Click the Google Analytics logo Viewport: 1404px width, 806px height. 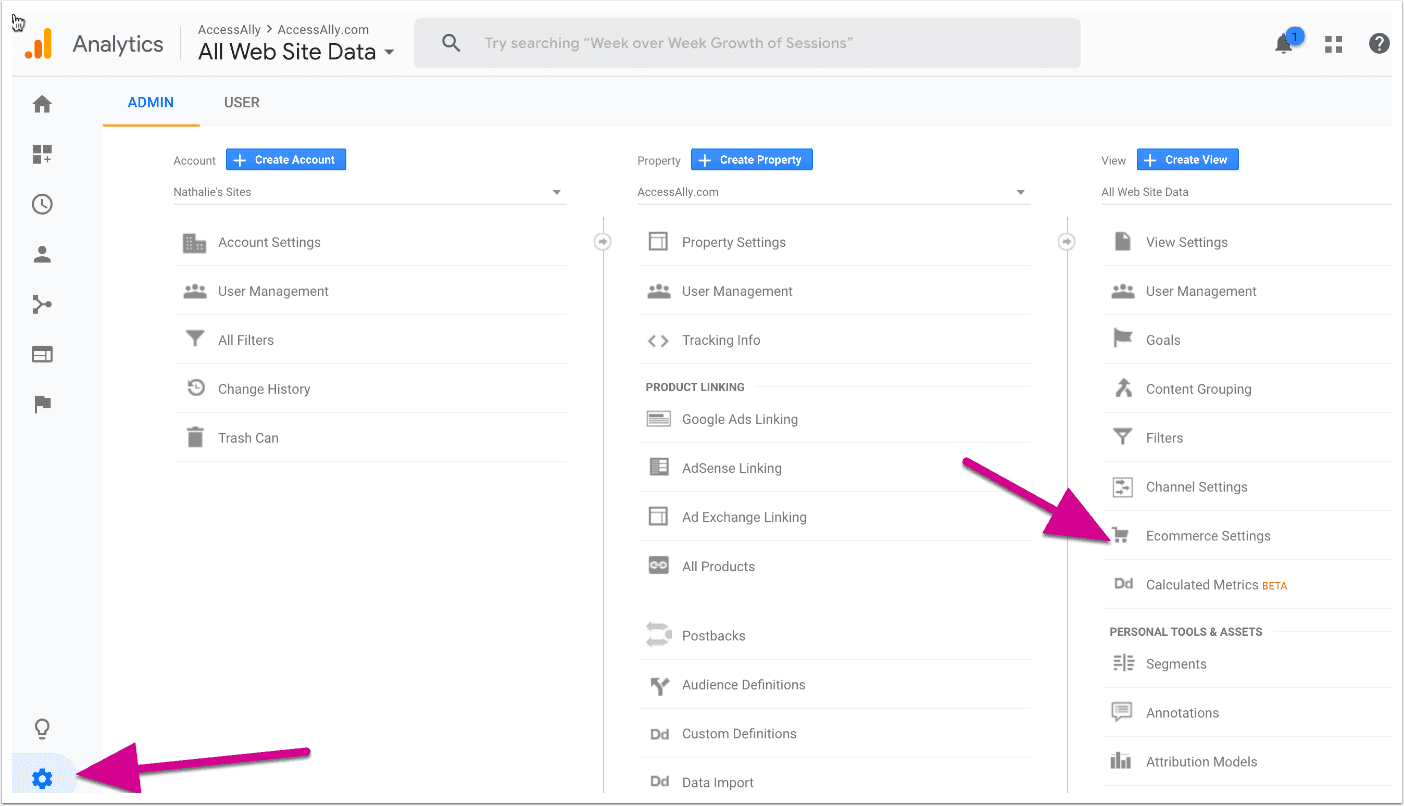coord(39,44)
